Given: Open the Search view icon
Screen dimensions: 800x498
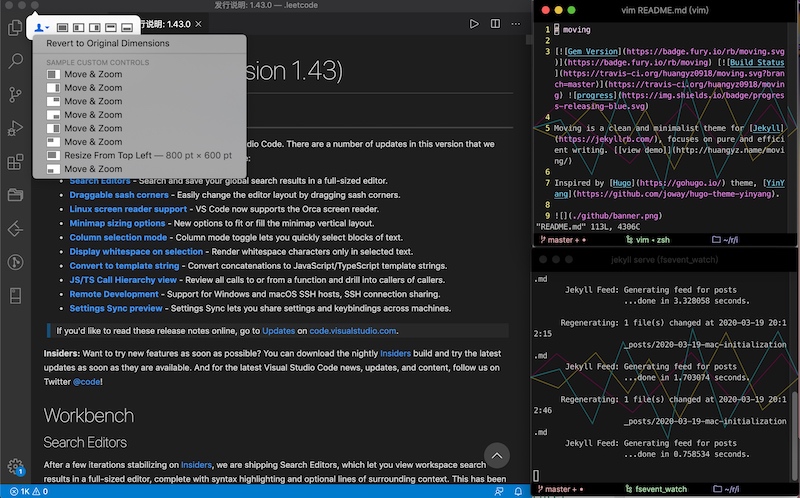Looking at the screenshot, I should (x=15, y=61).
